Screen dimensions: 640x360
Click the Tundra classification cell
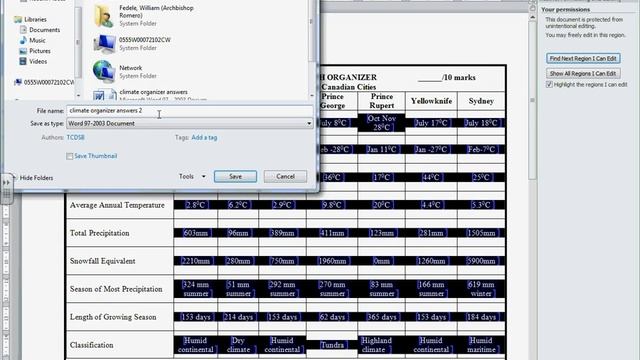(332, 345)
